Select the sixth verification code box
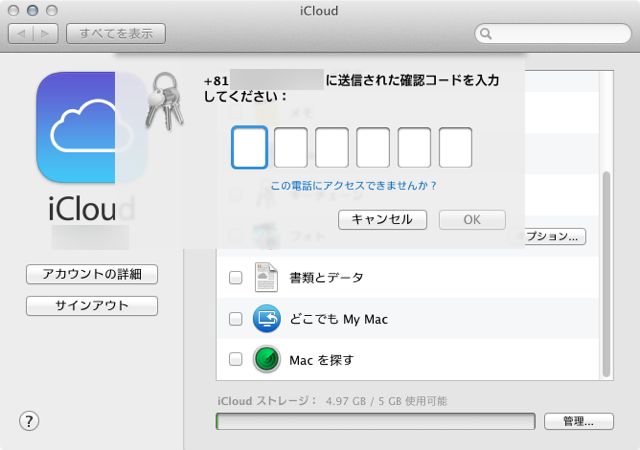This screenshot has width=640, height=450. 456,147
